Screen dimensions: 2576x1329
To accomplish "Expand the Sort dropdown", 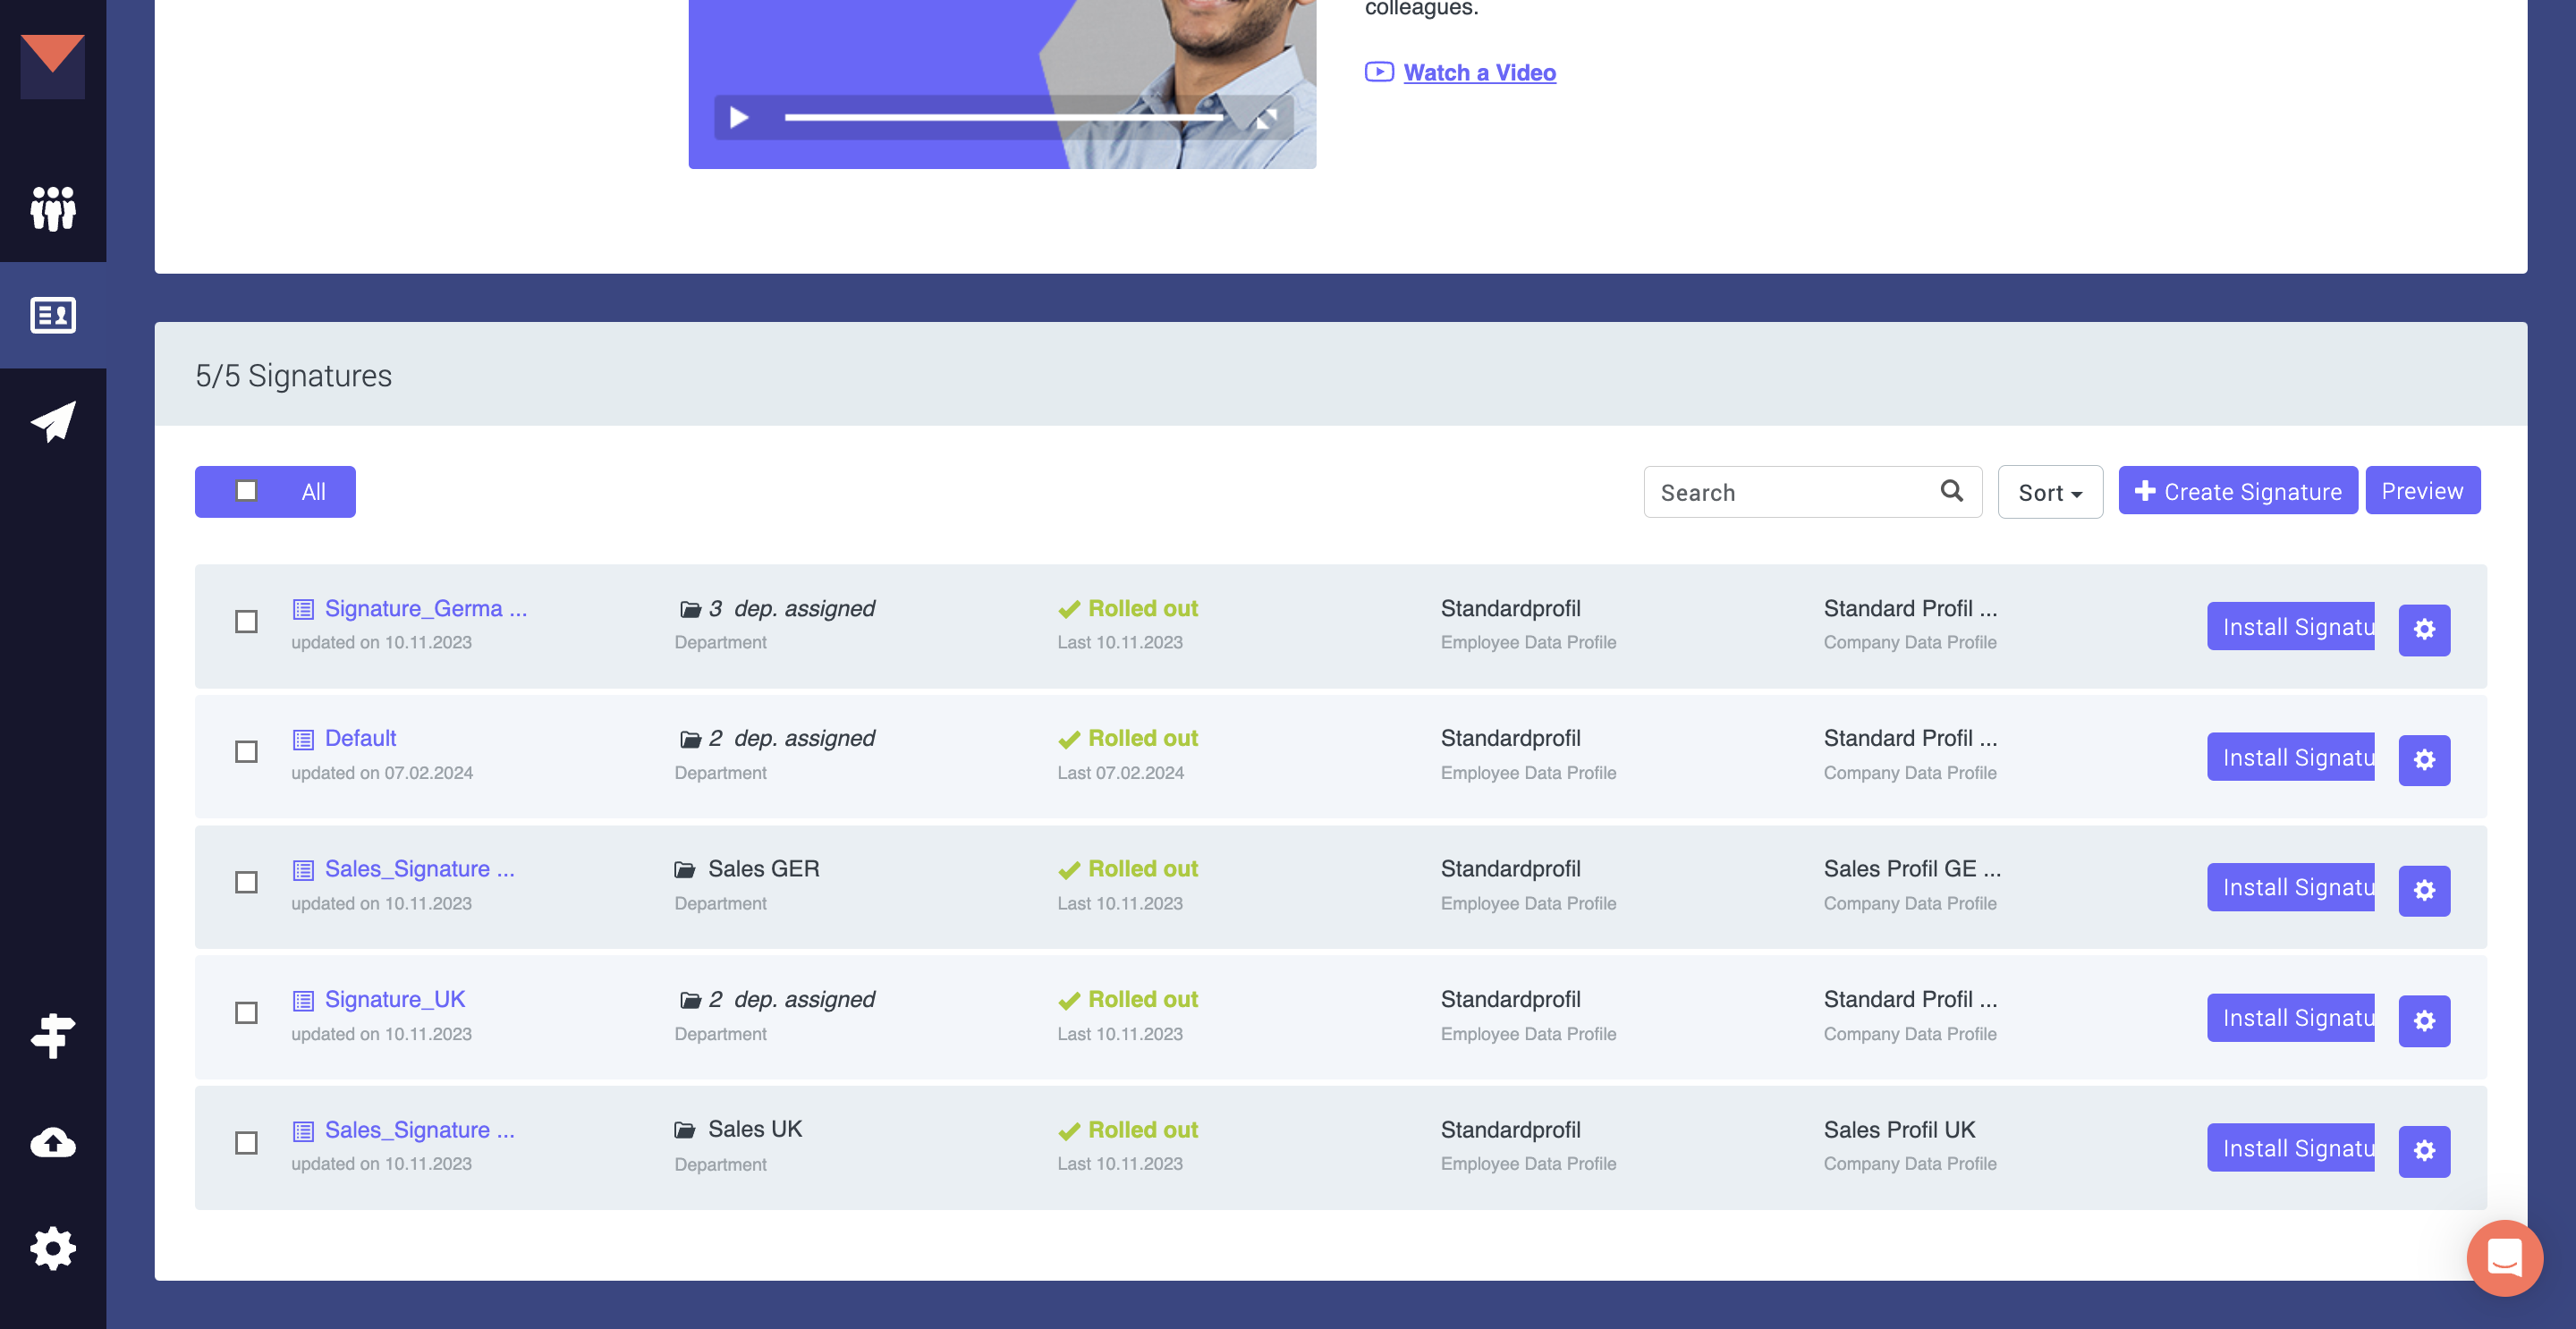I will click(2049, 492).
